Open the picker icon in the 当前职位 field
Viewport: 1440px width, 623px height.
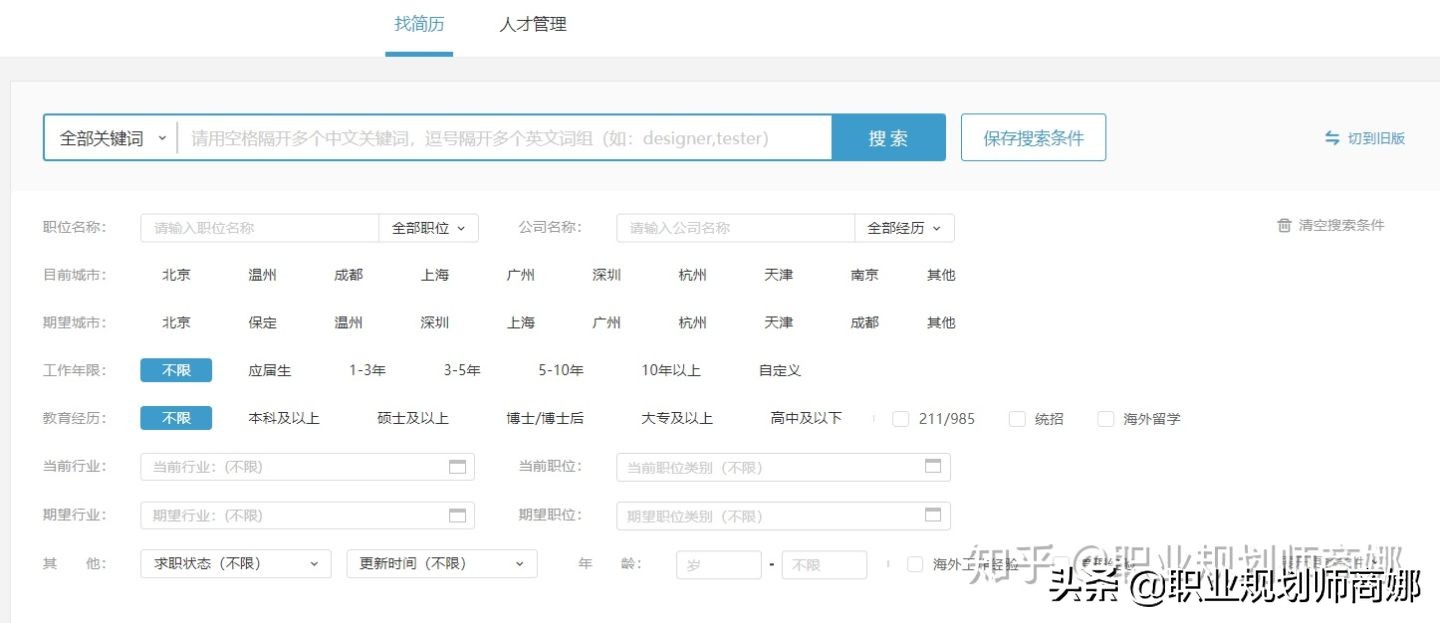pyautogui.click(x=933, y=466)
